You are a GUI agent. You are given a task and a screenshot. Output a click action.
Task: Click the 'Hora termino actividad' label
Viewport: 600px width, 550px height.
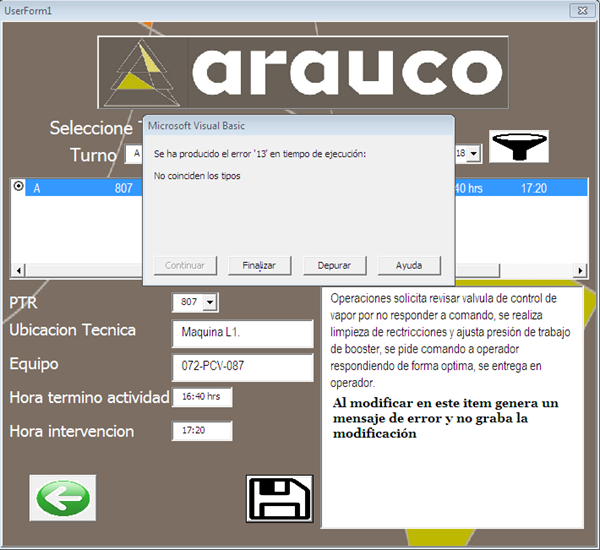[x=89, y=397]
